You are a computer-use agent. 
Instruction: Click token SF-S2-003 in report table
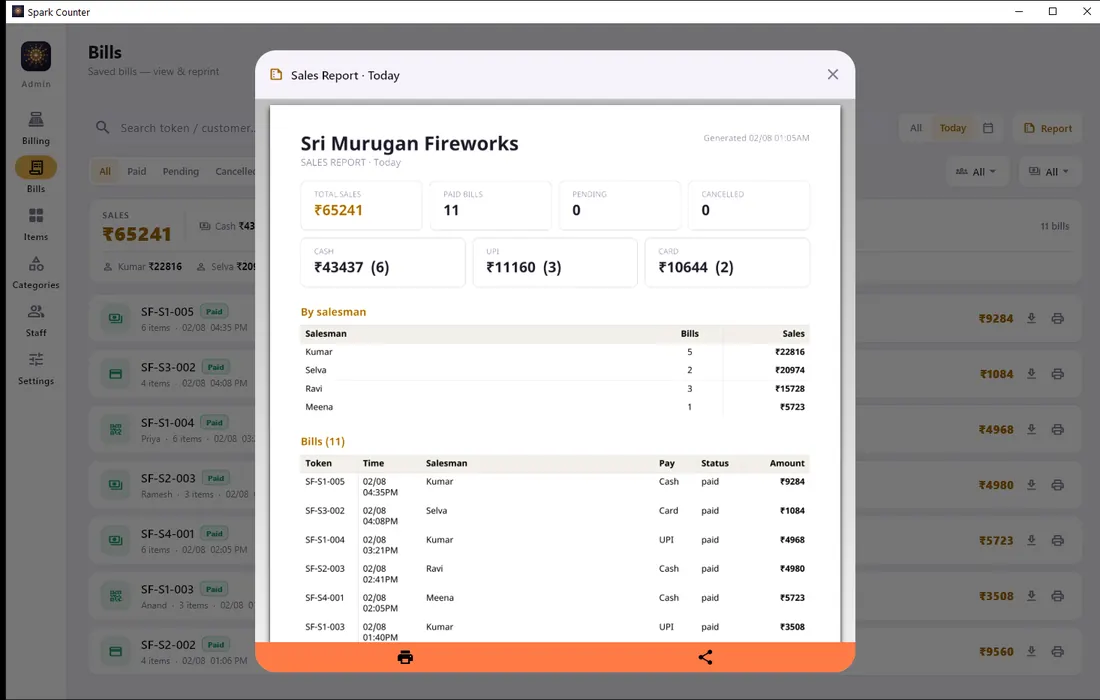tap(325, 569)
